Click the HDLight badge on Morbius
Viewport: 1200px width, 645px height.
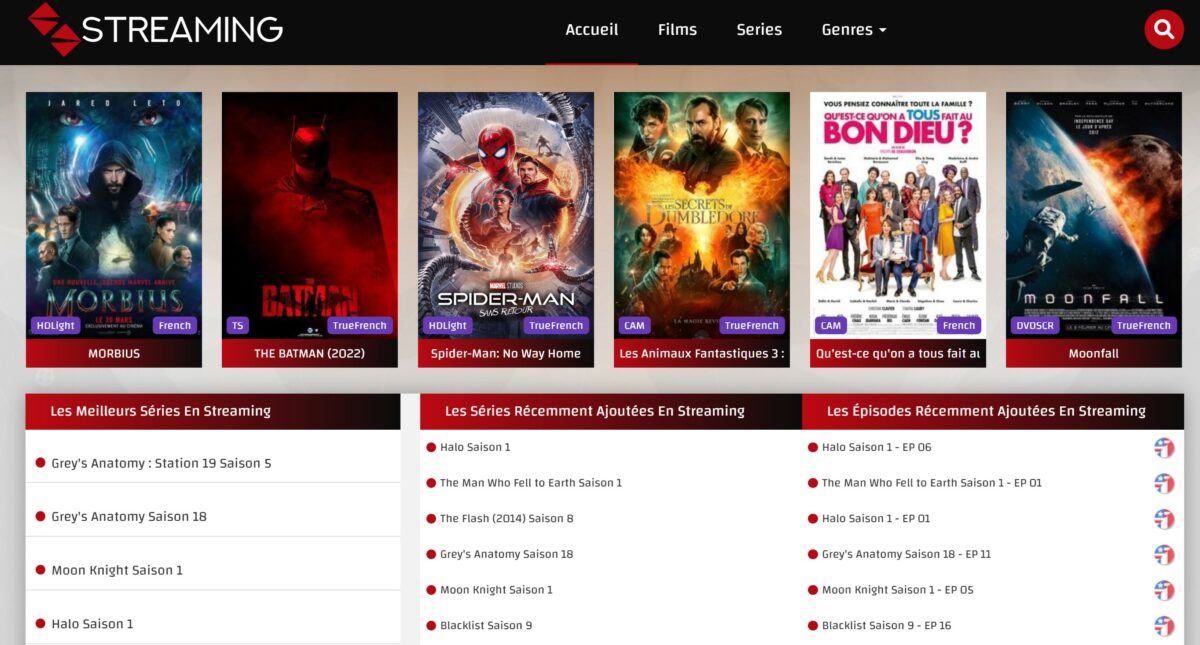coord(56,325)
